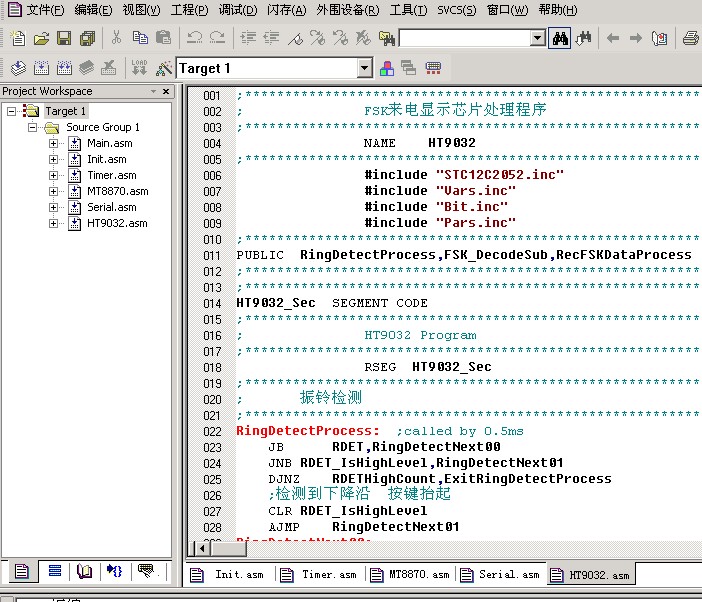702x602 pixels.
Task: Cut selection with scissors icon
Action: point(116,38)
